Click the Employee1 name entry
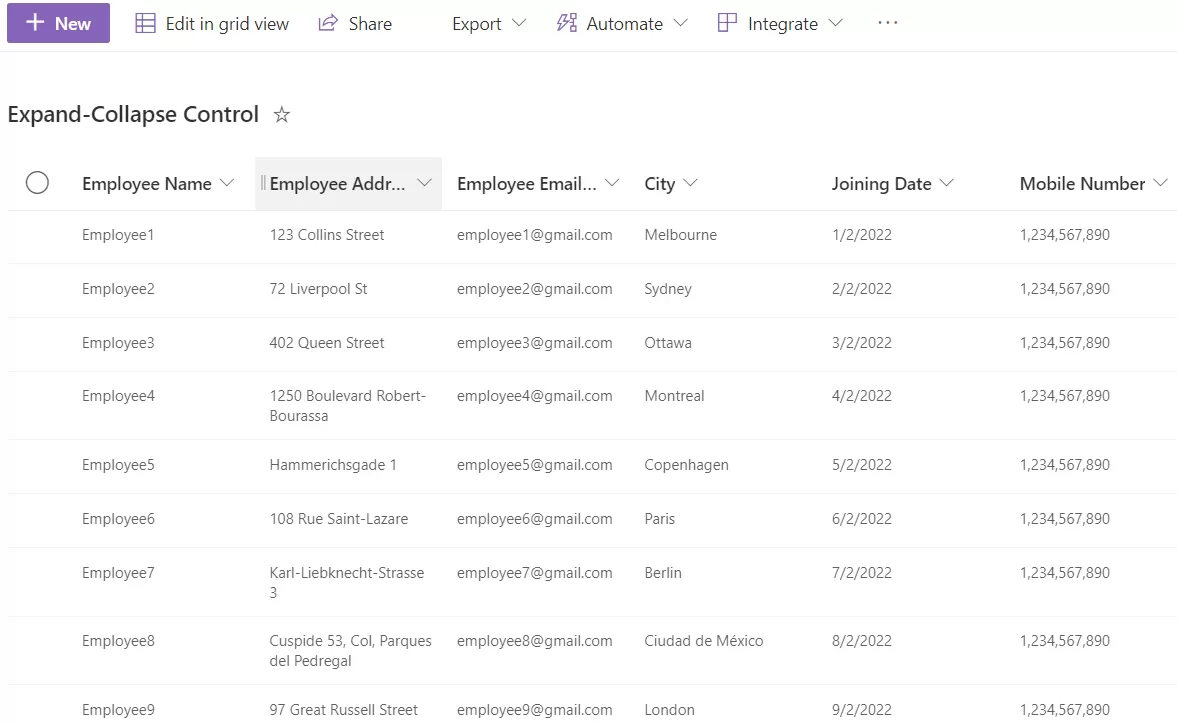The image size is (1177, 724). click(118, 235)
